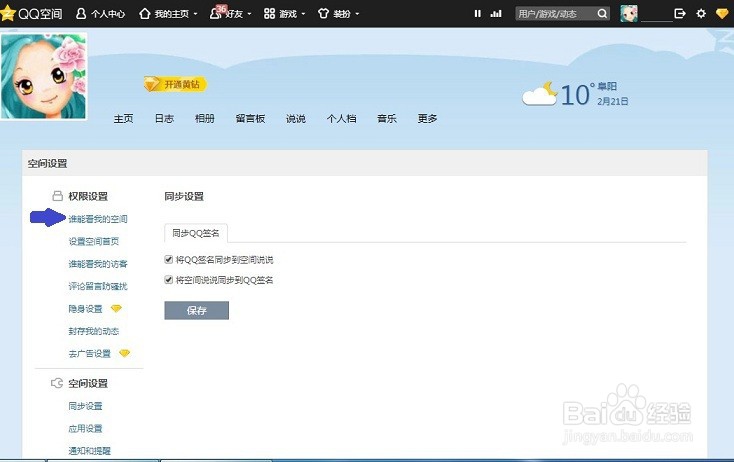Screen dimensions: 734x462
Task: Click the diamond icon beside 隐身设置
Action: (x=116, y=308)
